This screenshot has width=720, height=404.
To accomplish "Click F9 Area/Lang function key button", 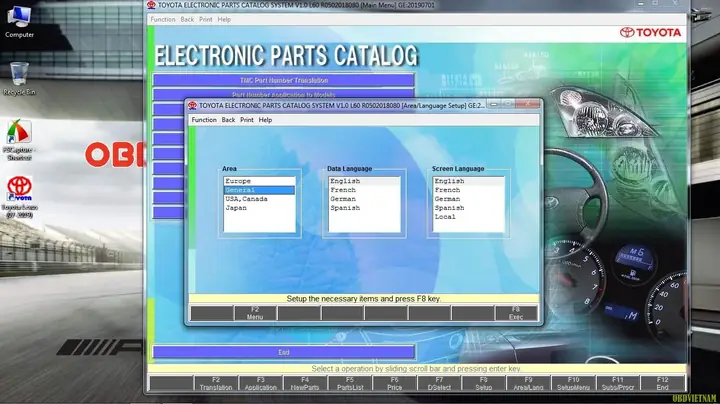I will (x=528, y=384).
